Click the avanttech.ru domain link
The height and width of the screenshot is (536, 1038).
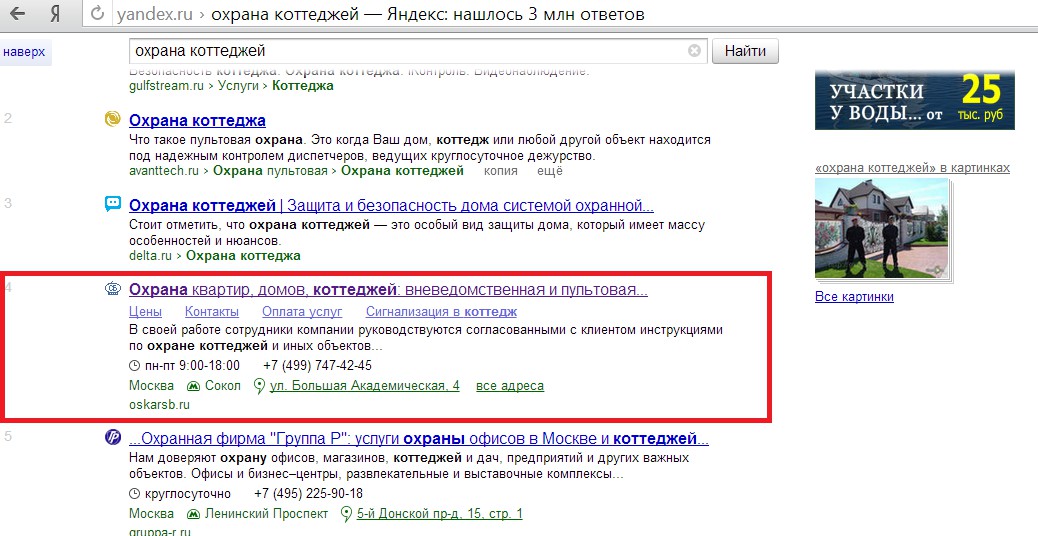[164, 171]
